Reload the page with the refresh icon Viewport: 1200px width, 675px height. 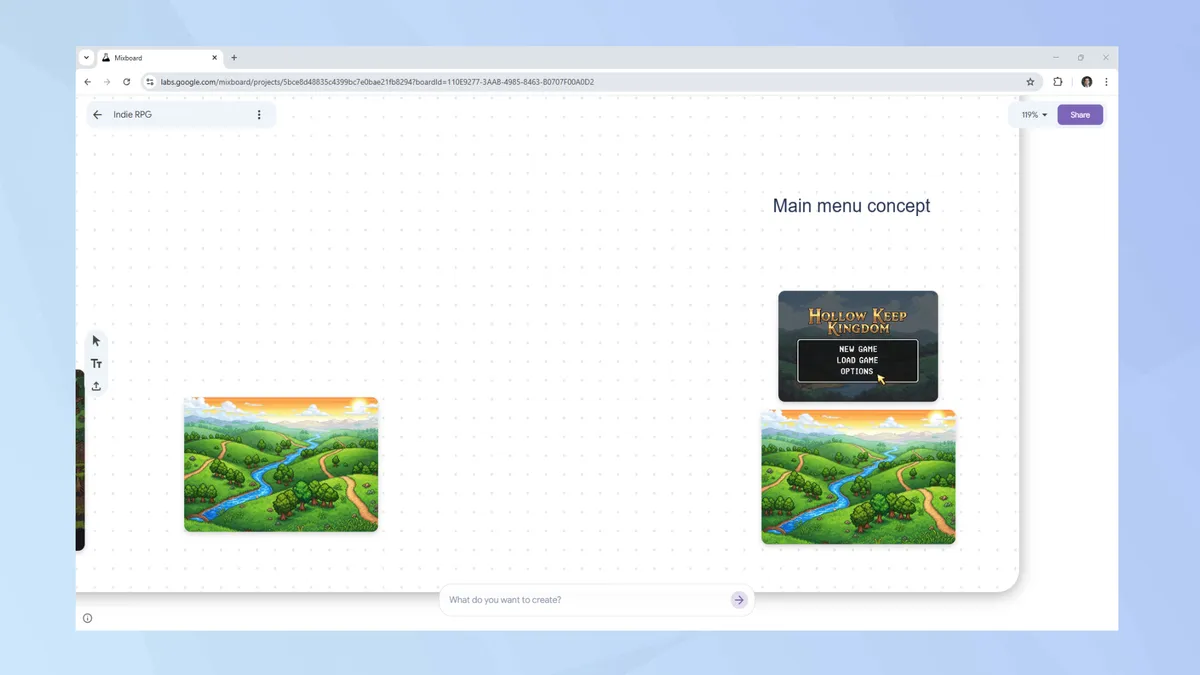click(126, 81)
